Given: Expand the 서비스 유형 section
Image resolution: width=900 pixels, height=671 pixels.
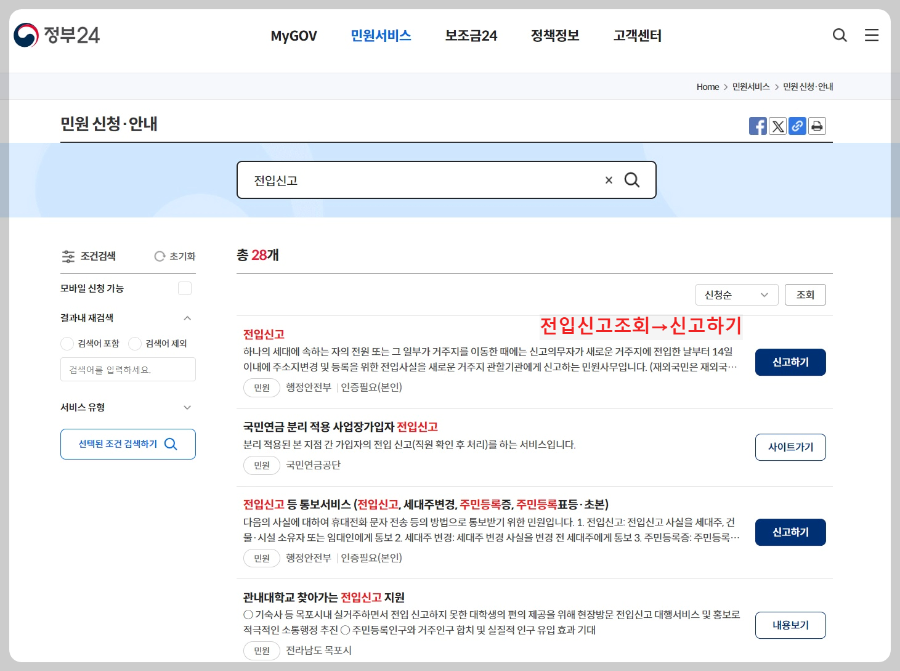Looking at the screenshot, I should 186,407.
